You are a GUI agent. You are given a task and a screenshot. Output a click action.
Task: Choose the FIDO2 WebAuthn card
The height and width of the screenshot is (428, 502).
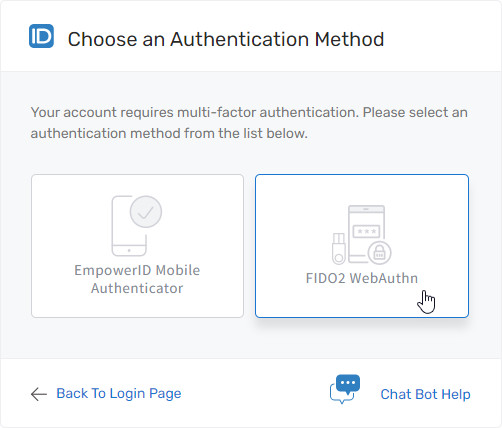click(362, 246)
